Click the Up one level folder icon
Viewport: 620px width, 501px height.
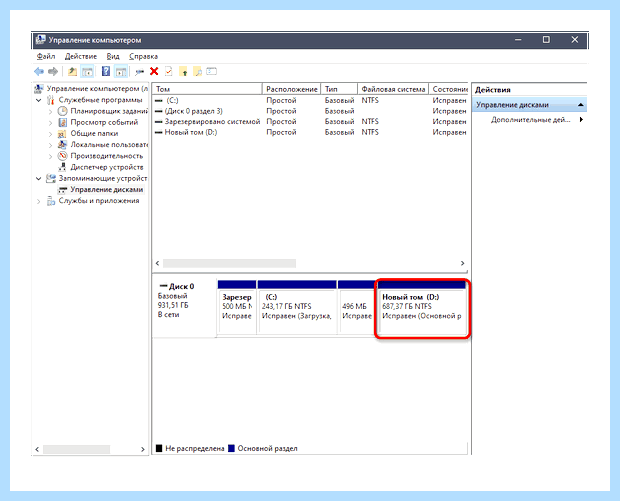(72, 72)
